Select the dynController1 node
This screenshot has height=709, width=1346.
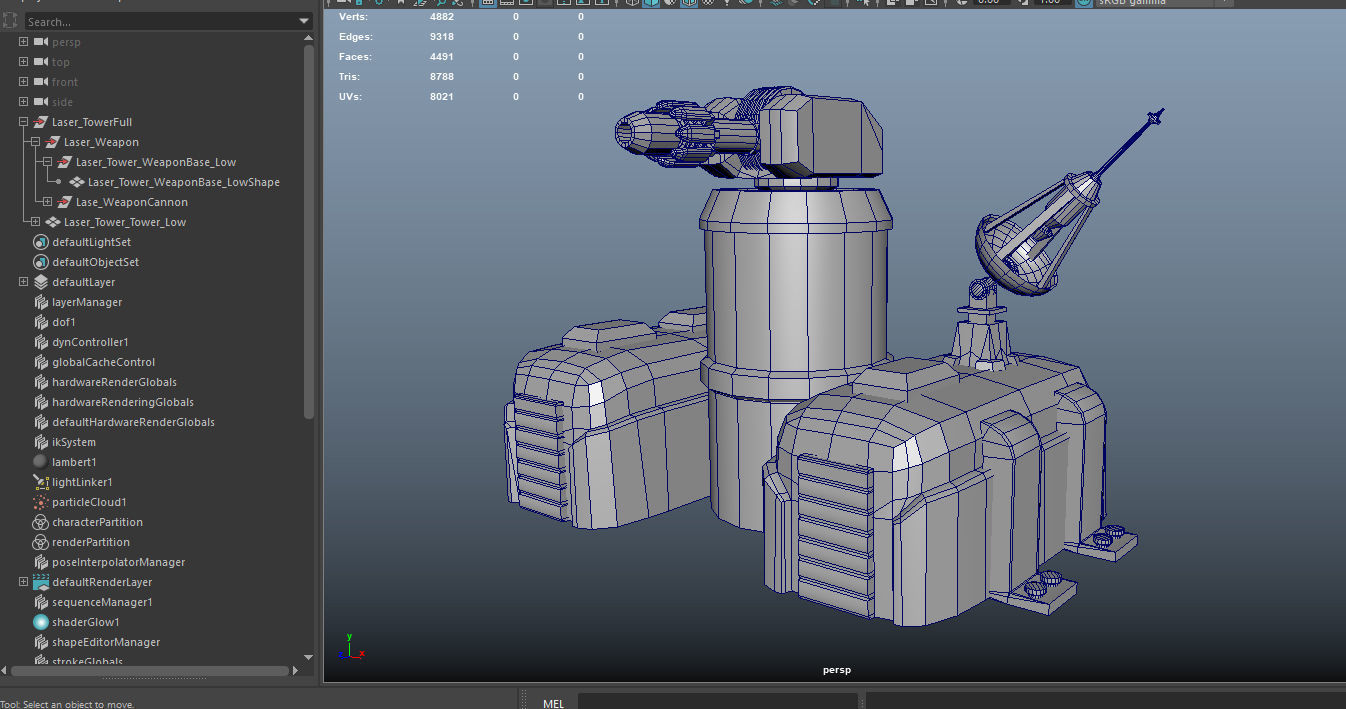(x=90, y=342)
